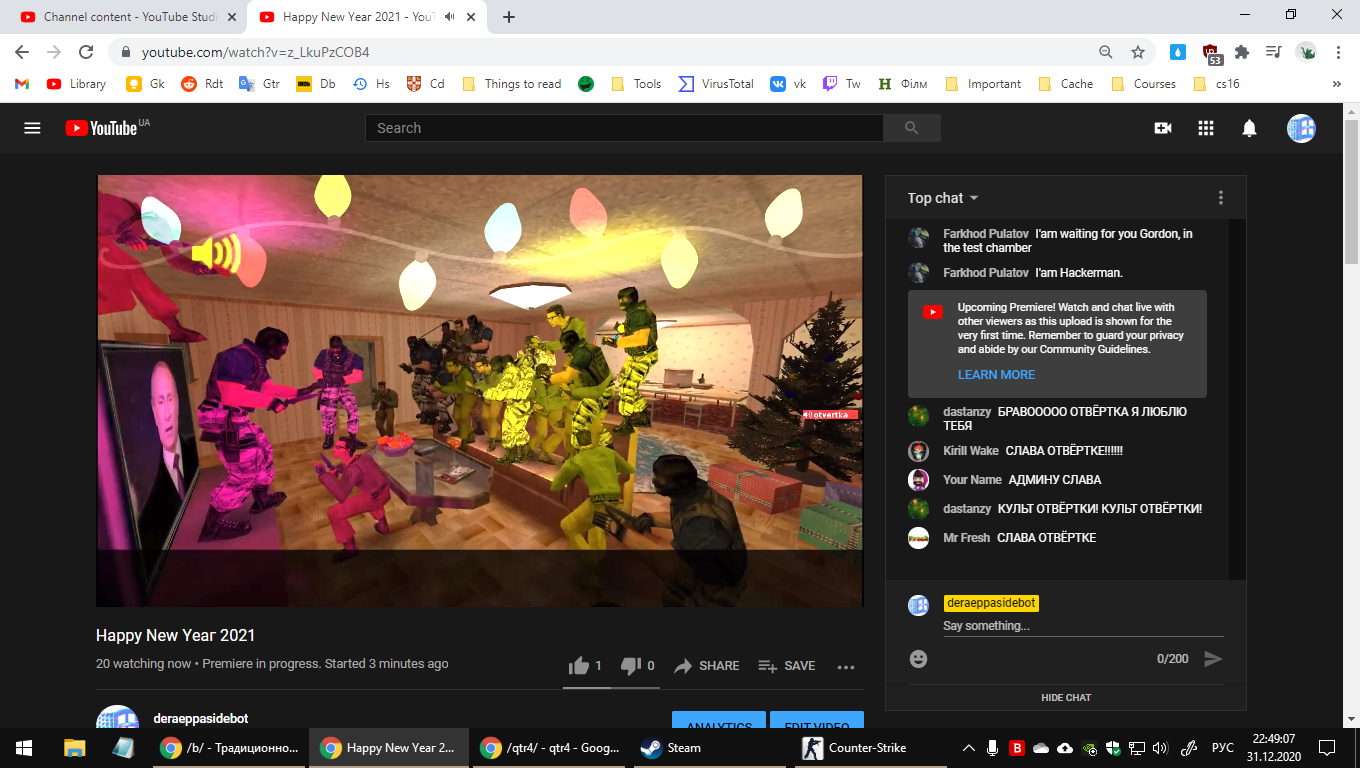Viewport: 1360px width, 768px height.
Task: Open Chrome extensions puzzle icon
Action: point(1242,52)
